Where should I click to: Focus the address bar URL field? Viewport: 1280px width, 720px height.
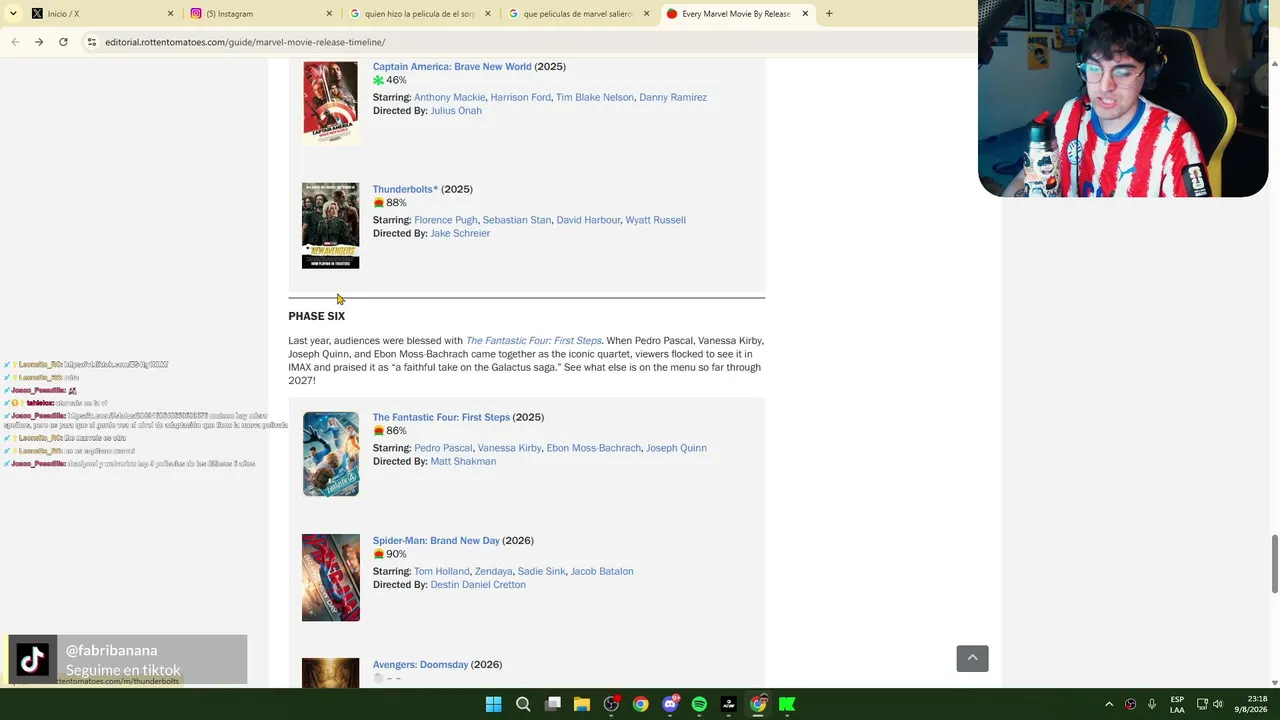(x=530, y=42)
